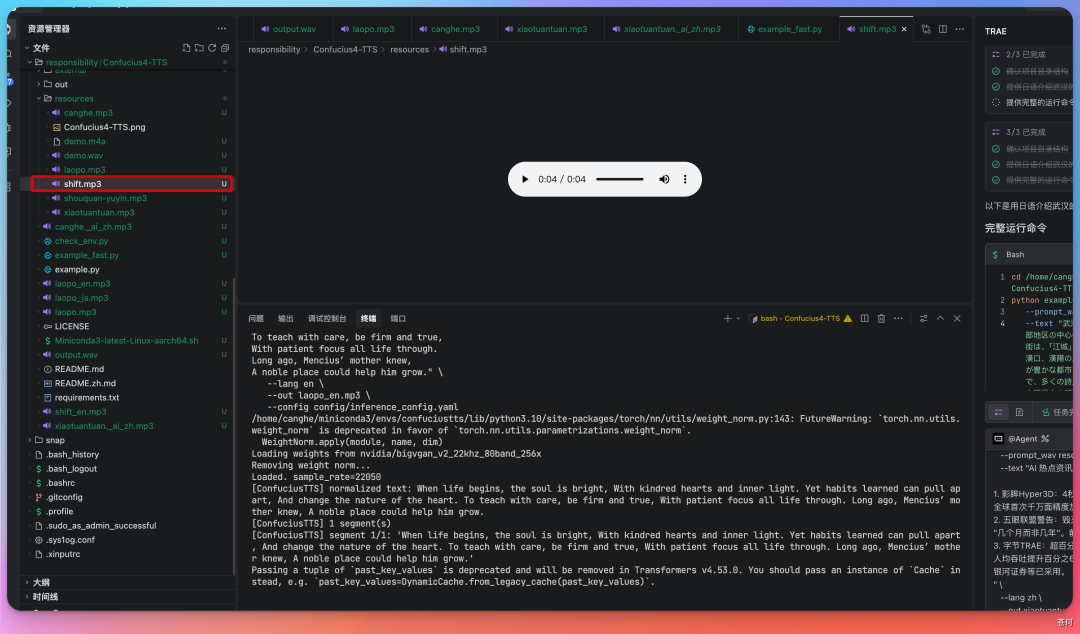Split the terminal

pos(864,318)
